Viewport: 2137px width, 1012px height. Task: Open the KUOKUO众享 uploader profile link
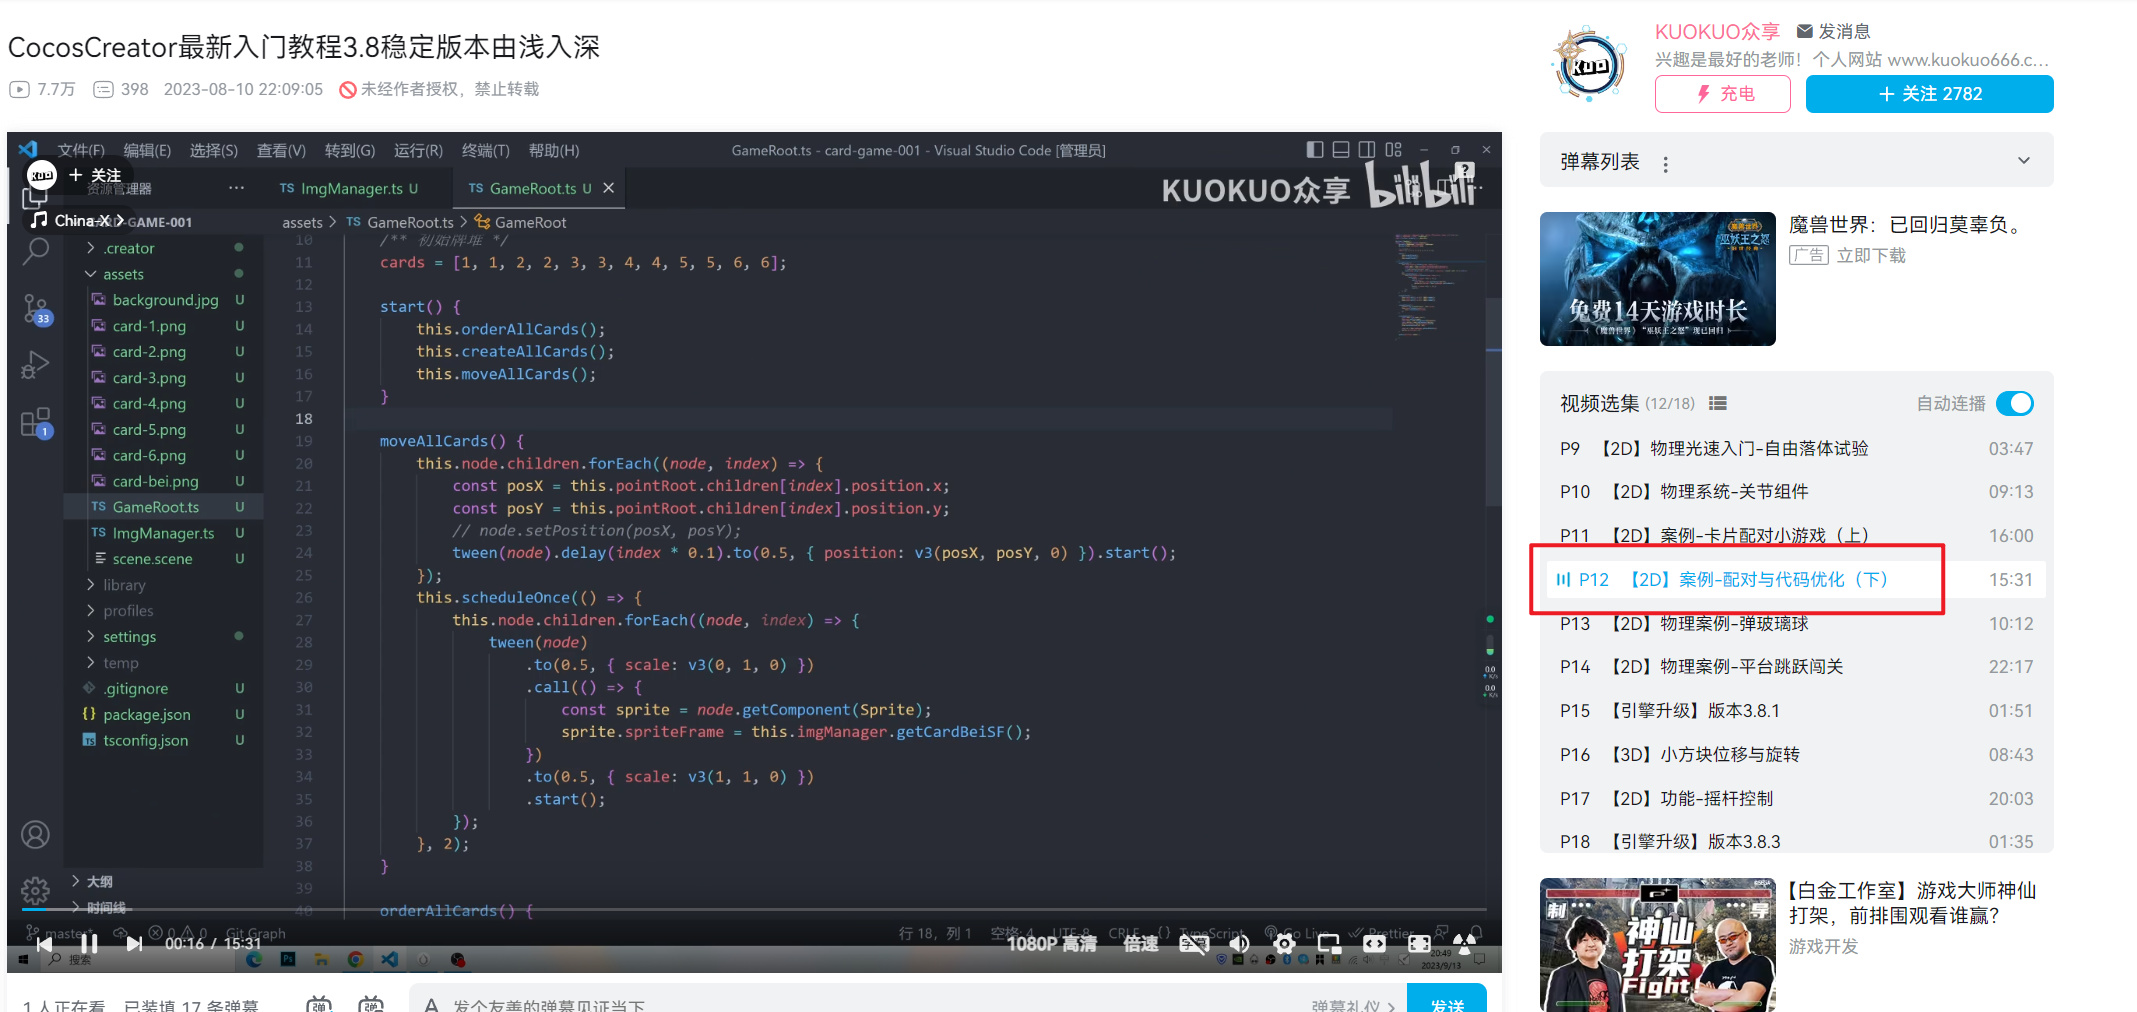pyautogui.click(x=1717, y=31)
